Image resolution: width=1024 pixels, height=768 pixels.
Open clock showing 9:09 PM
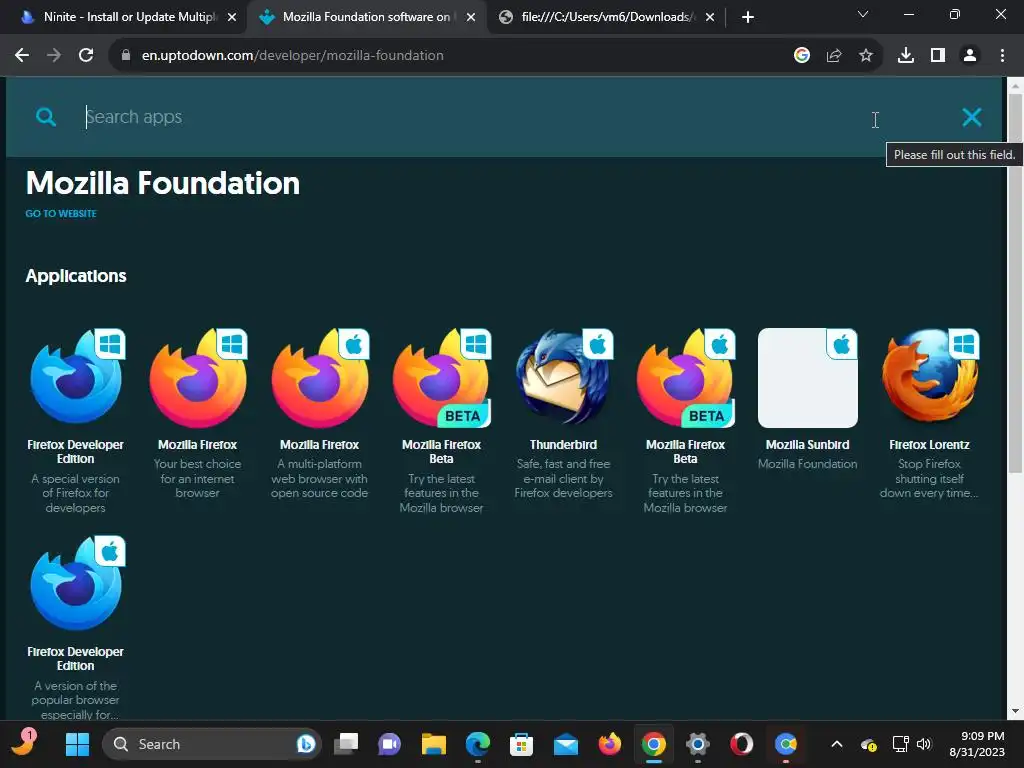[x=977, y=744]
